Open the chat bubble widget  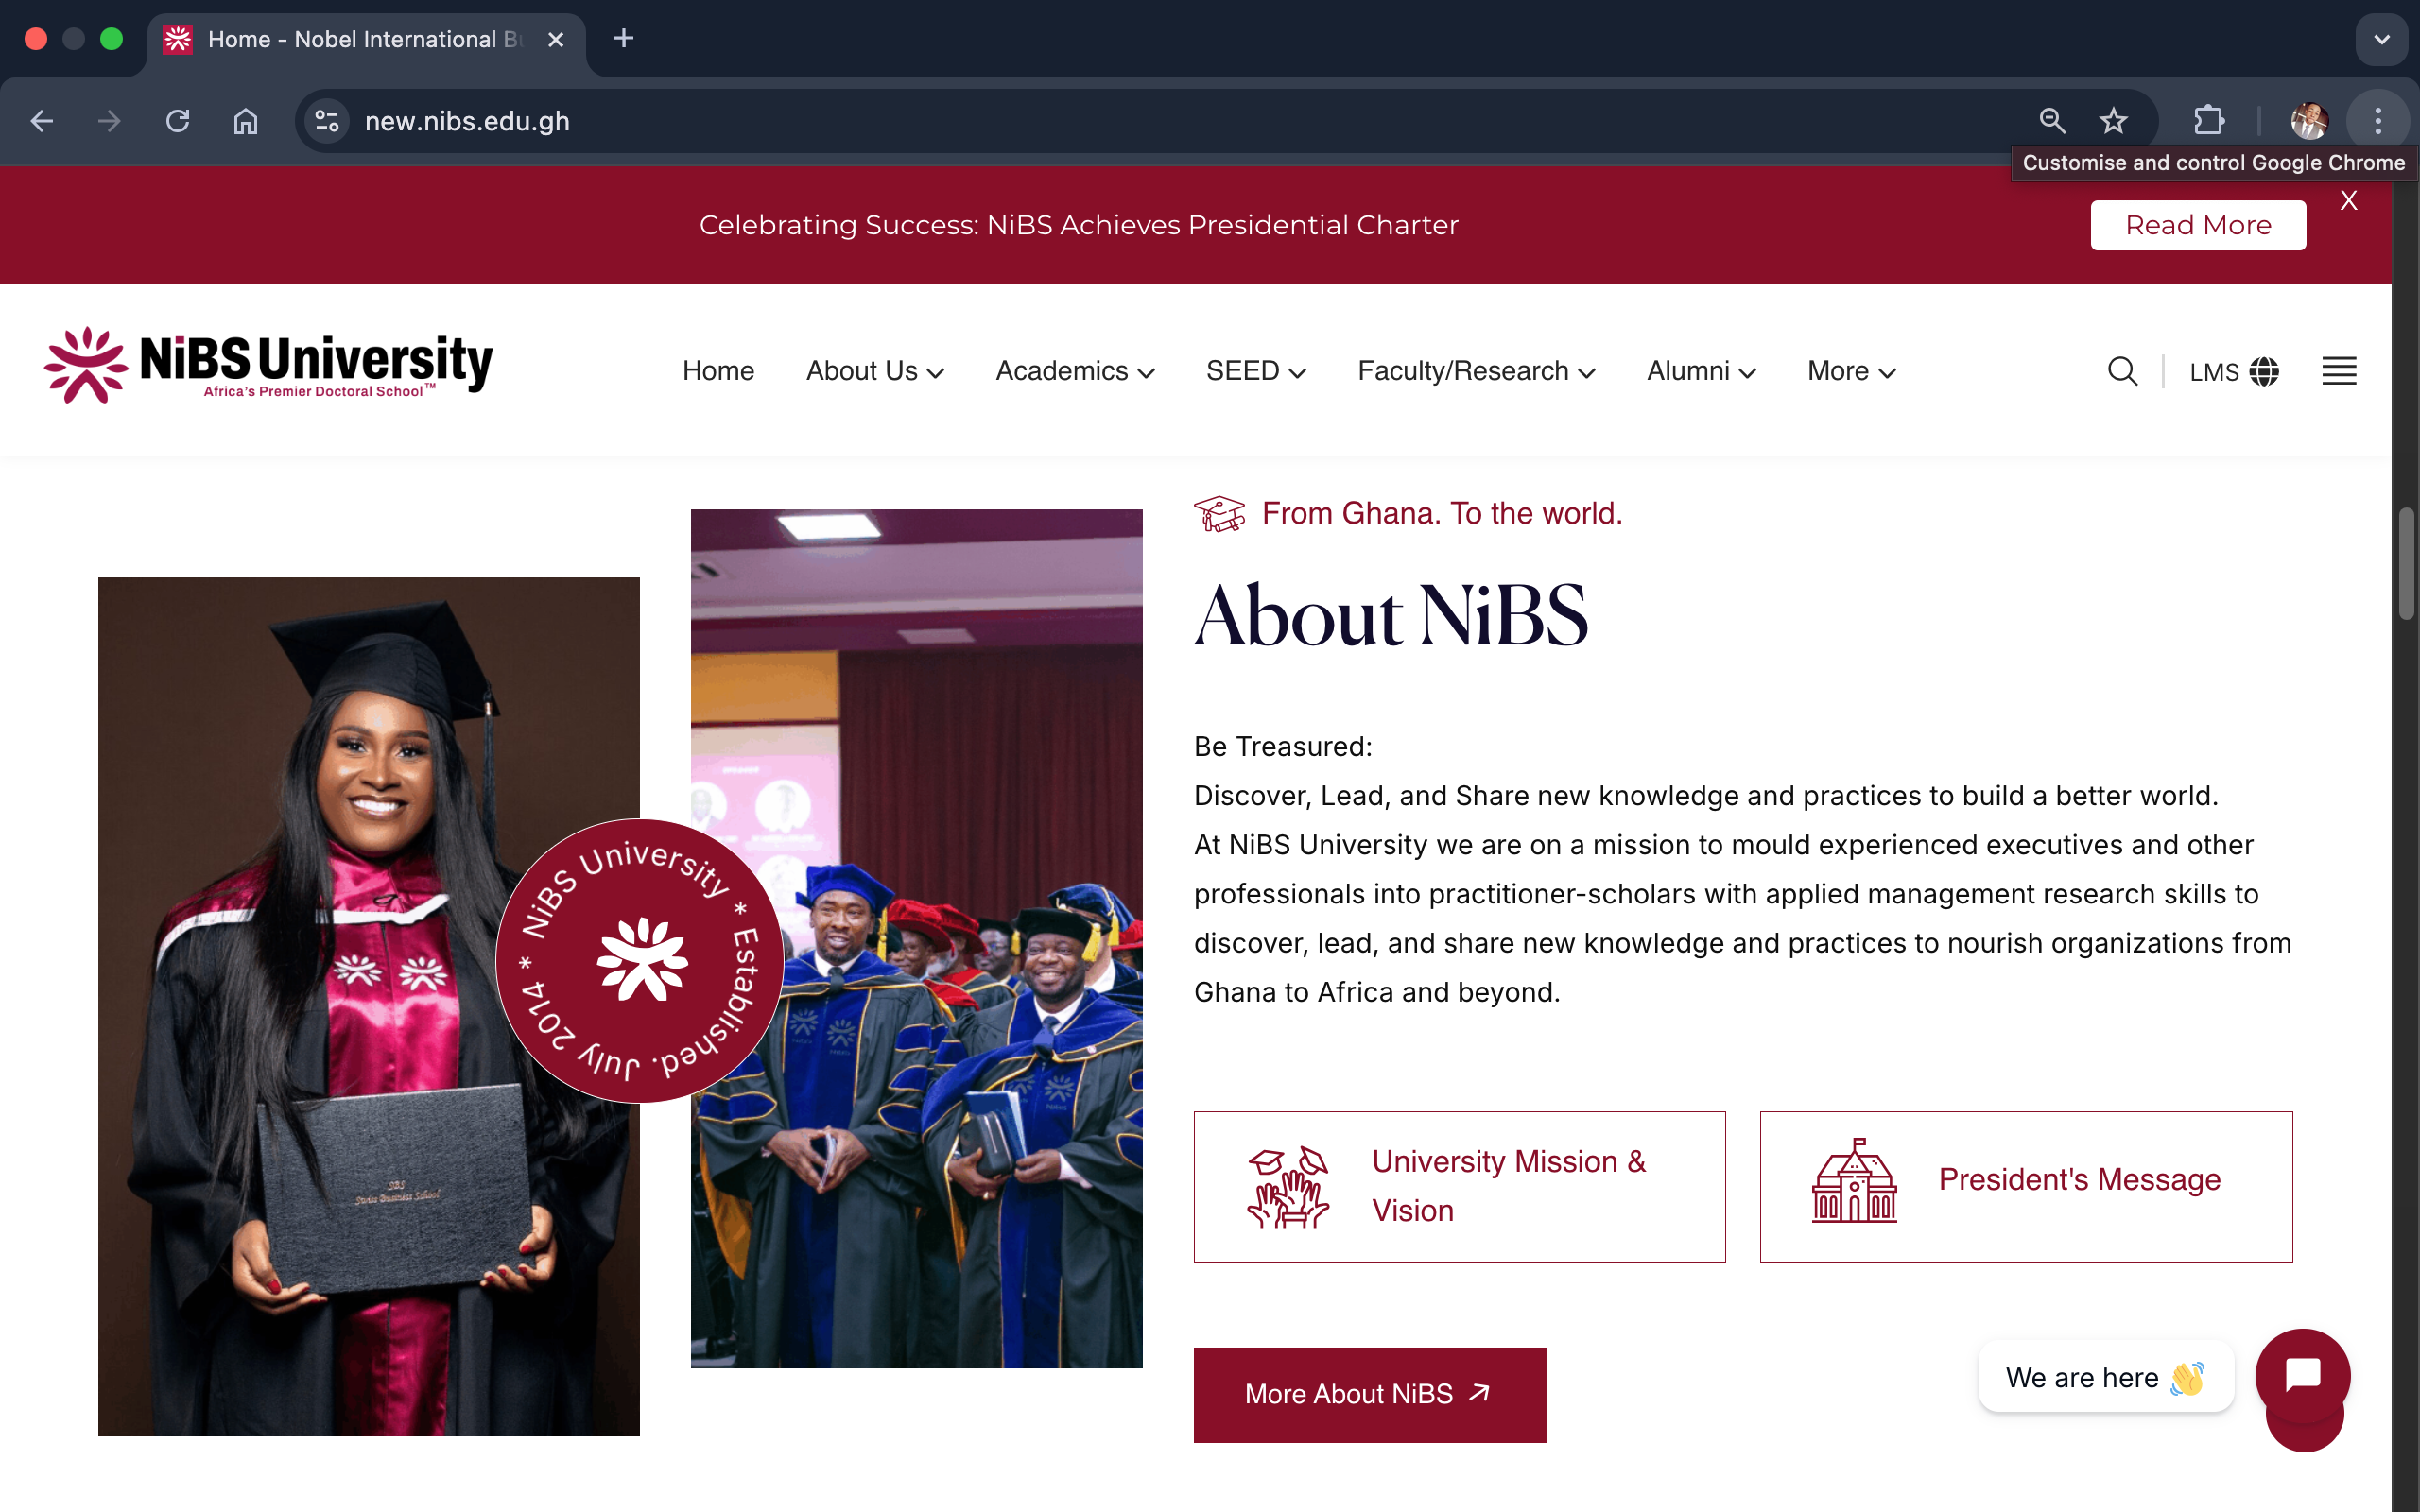click(x=2302, y=1376)
